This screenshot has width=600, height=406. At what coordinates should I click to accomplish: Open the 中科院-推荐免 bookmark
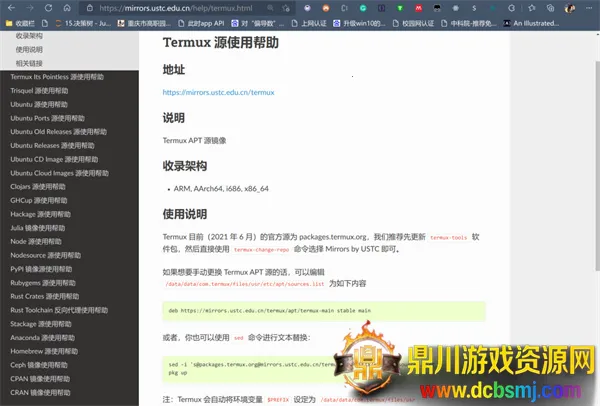coord(469,23)
